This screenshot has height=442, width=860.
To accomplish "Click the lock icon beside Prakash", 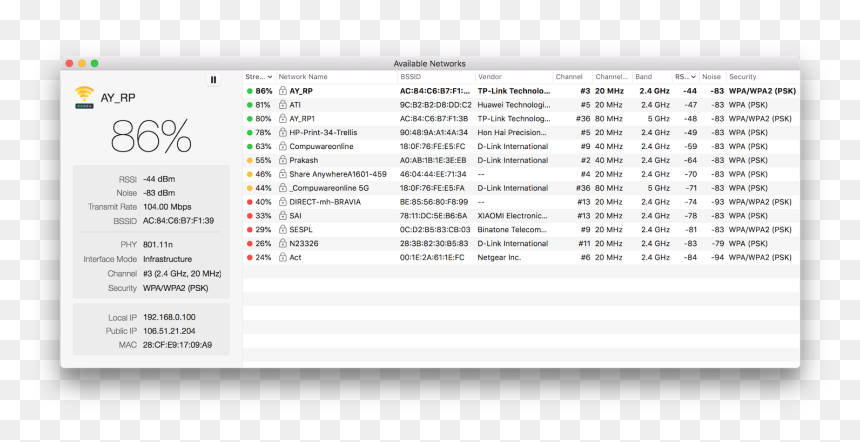I will click(x=282, y=160).
